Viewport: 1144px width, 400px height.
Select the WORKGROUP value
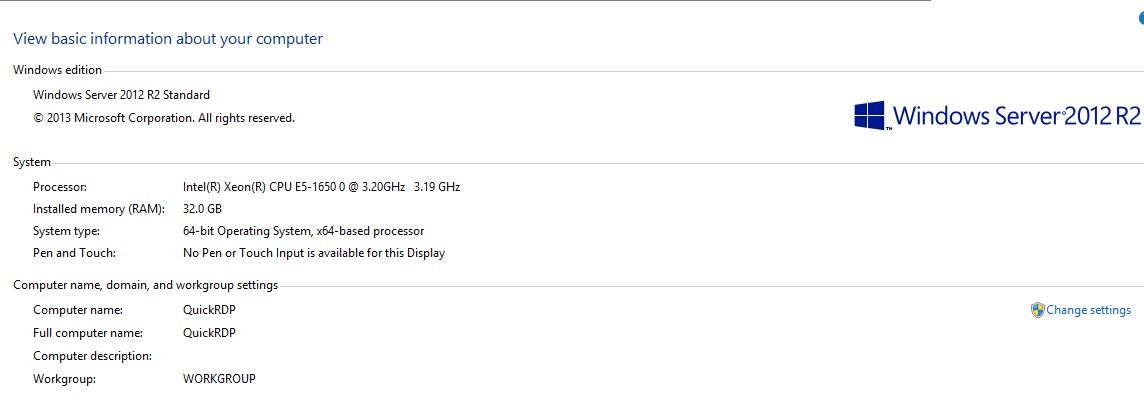219,379
